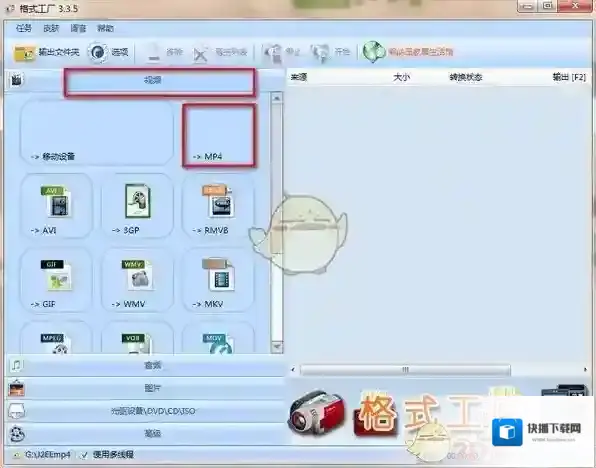596x468 pixels.
Task: Click the 转换状态 column header
Action: coord(466,77)
